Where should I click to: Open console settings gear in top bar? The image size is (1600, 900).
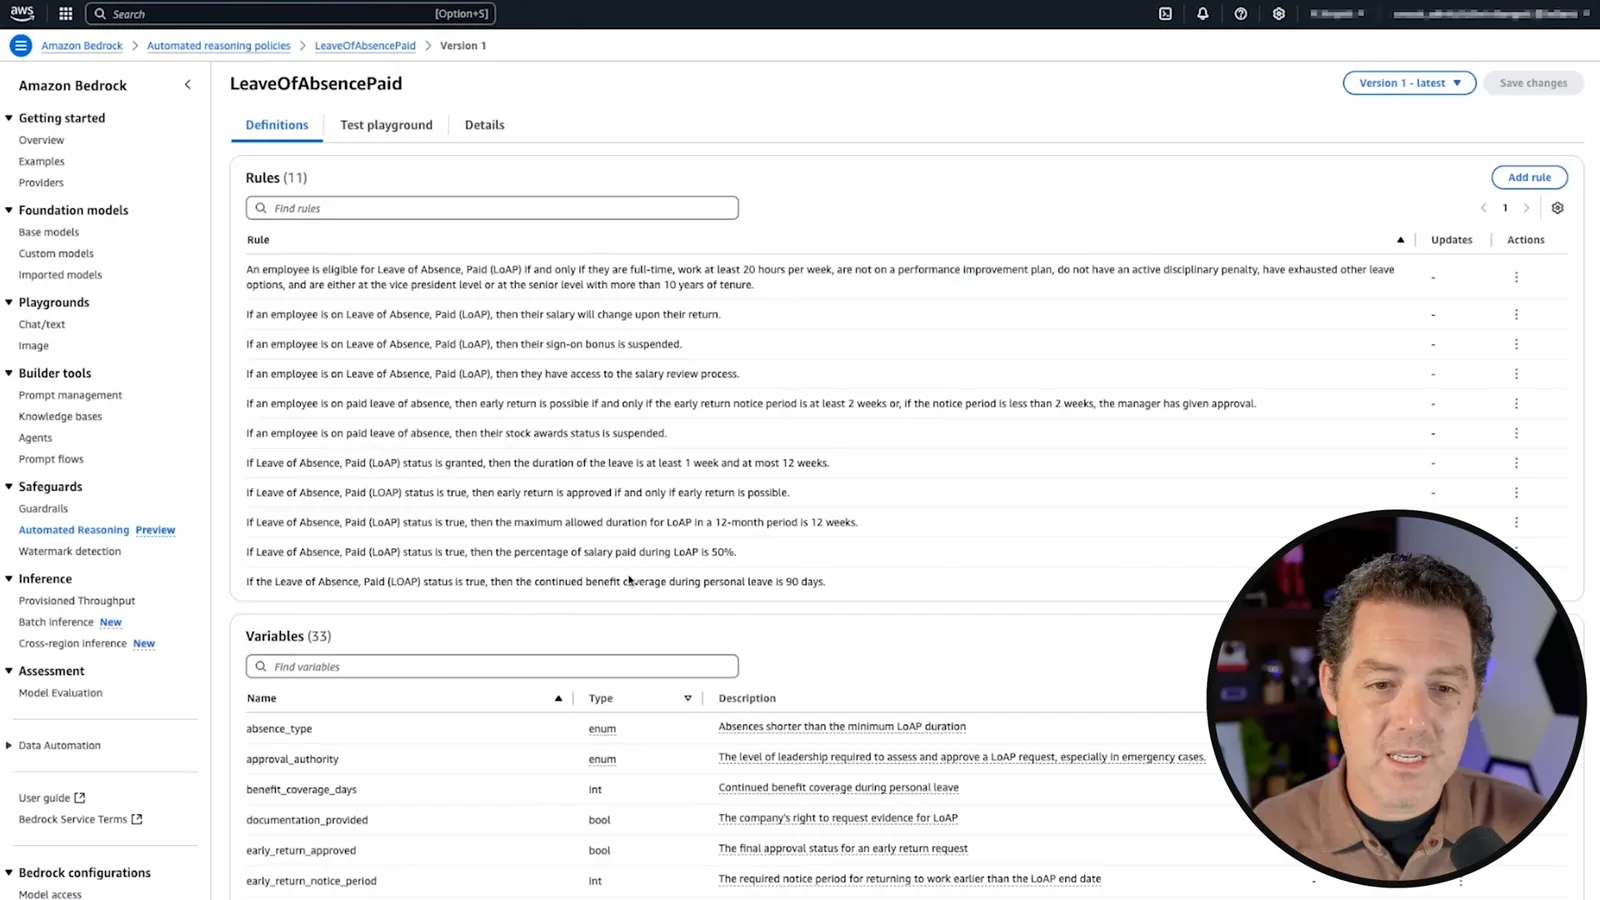[x=1279, y=14]
